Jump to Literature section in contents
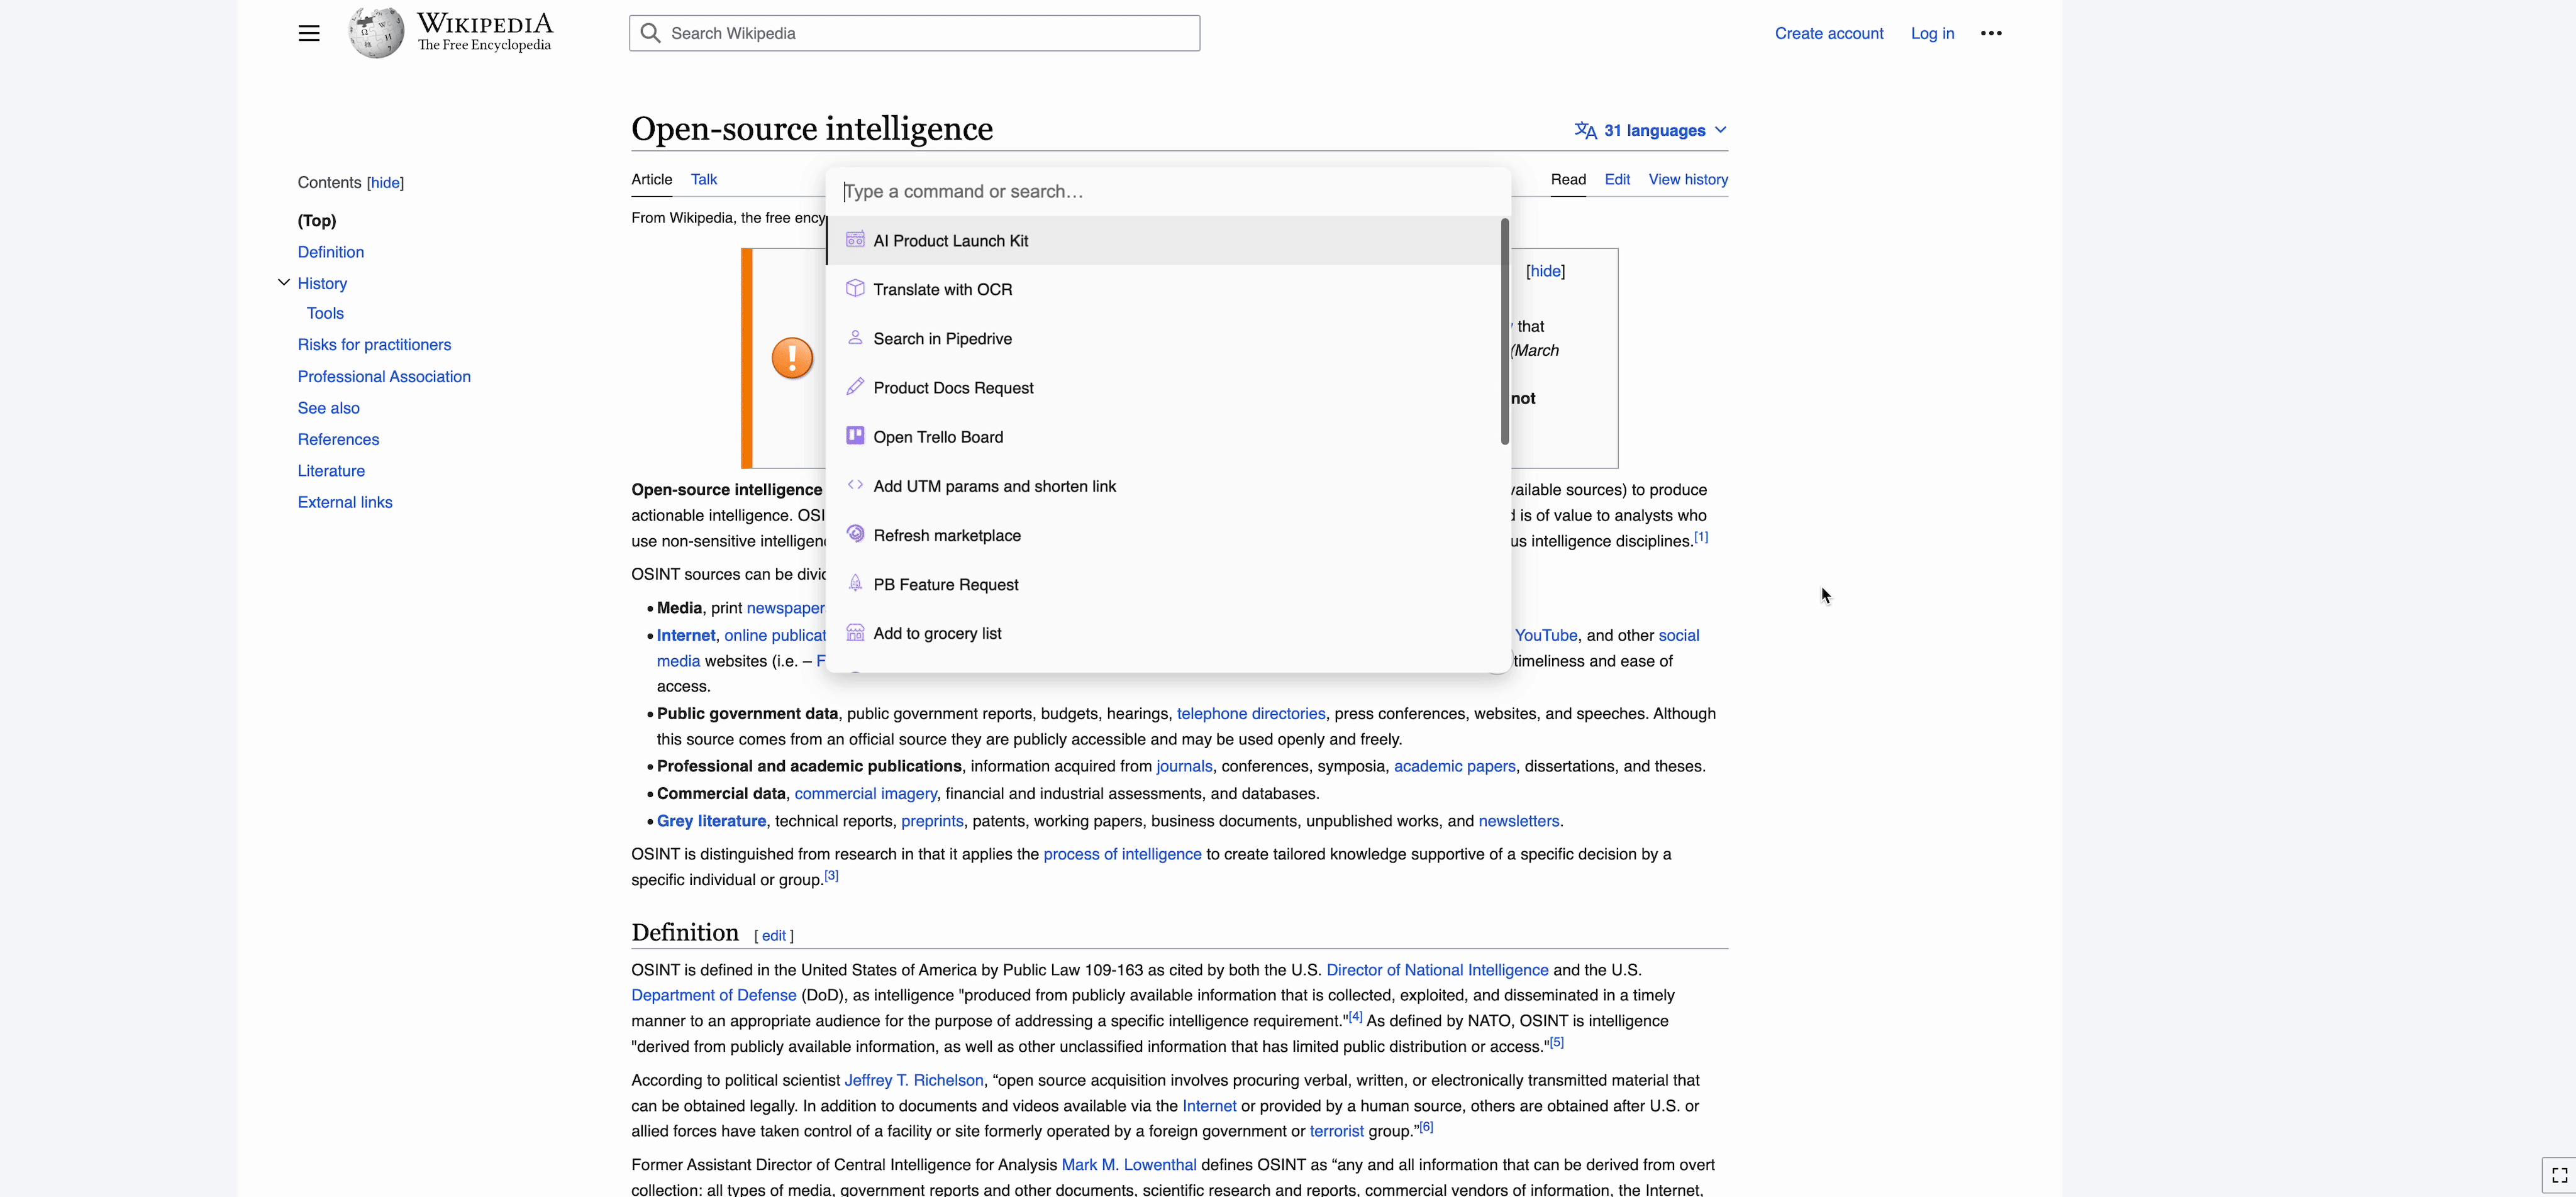The height and width of the screenshot is (1197, 2576). [331, 471]
